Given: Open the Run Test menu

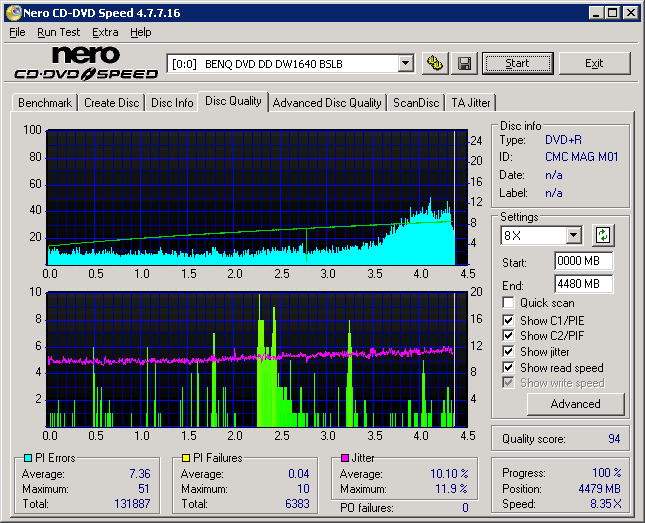Looking at the screenshot, I should (x=59, y=32).
